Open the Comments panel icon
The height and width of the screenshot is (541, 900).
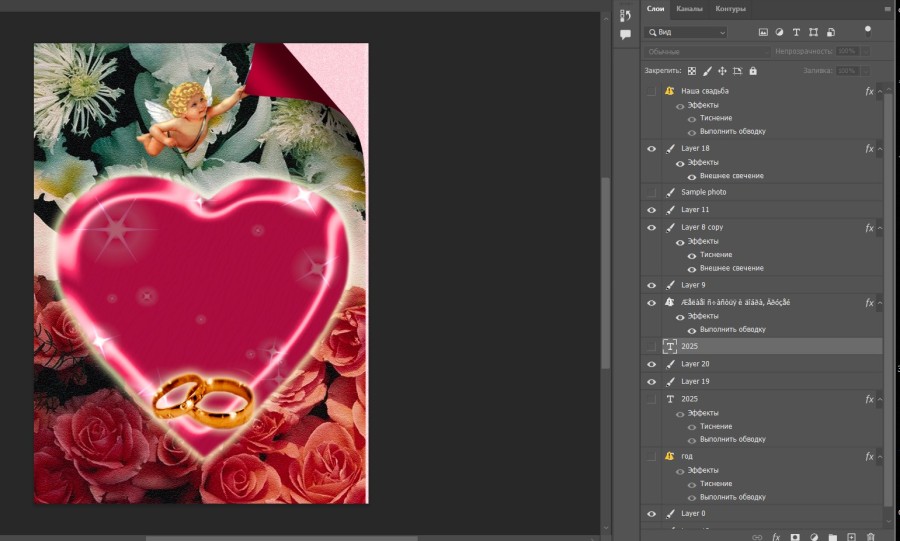coord(626,34)
